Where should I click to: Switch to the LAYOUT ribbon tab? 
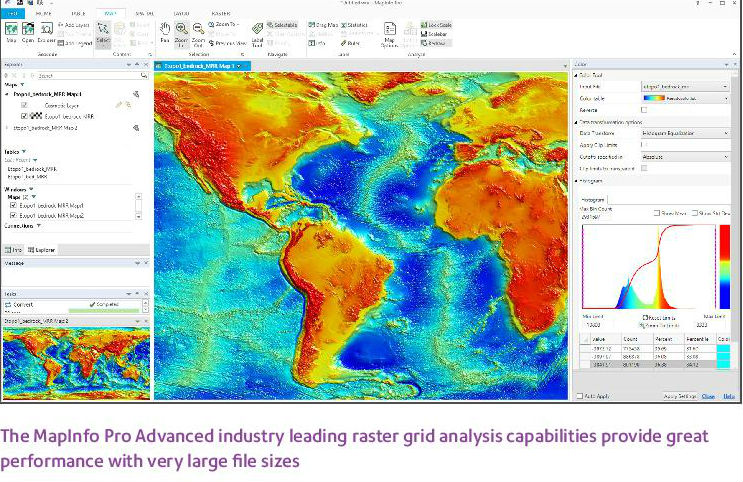181,14
